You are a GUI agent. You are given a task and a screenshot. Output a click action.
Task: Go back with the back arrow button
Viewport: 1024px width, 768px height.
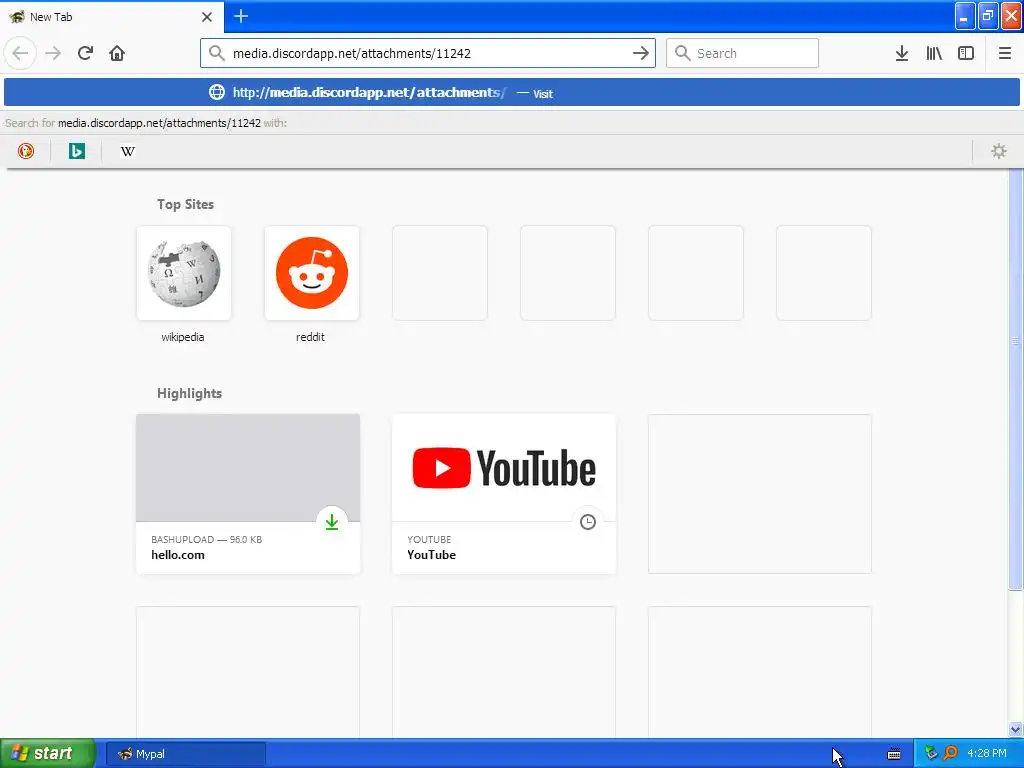20,53
